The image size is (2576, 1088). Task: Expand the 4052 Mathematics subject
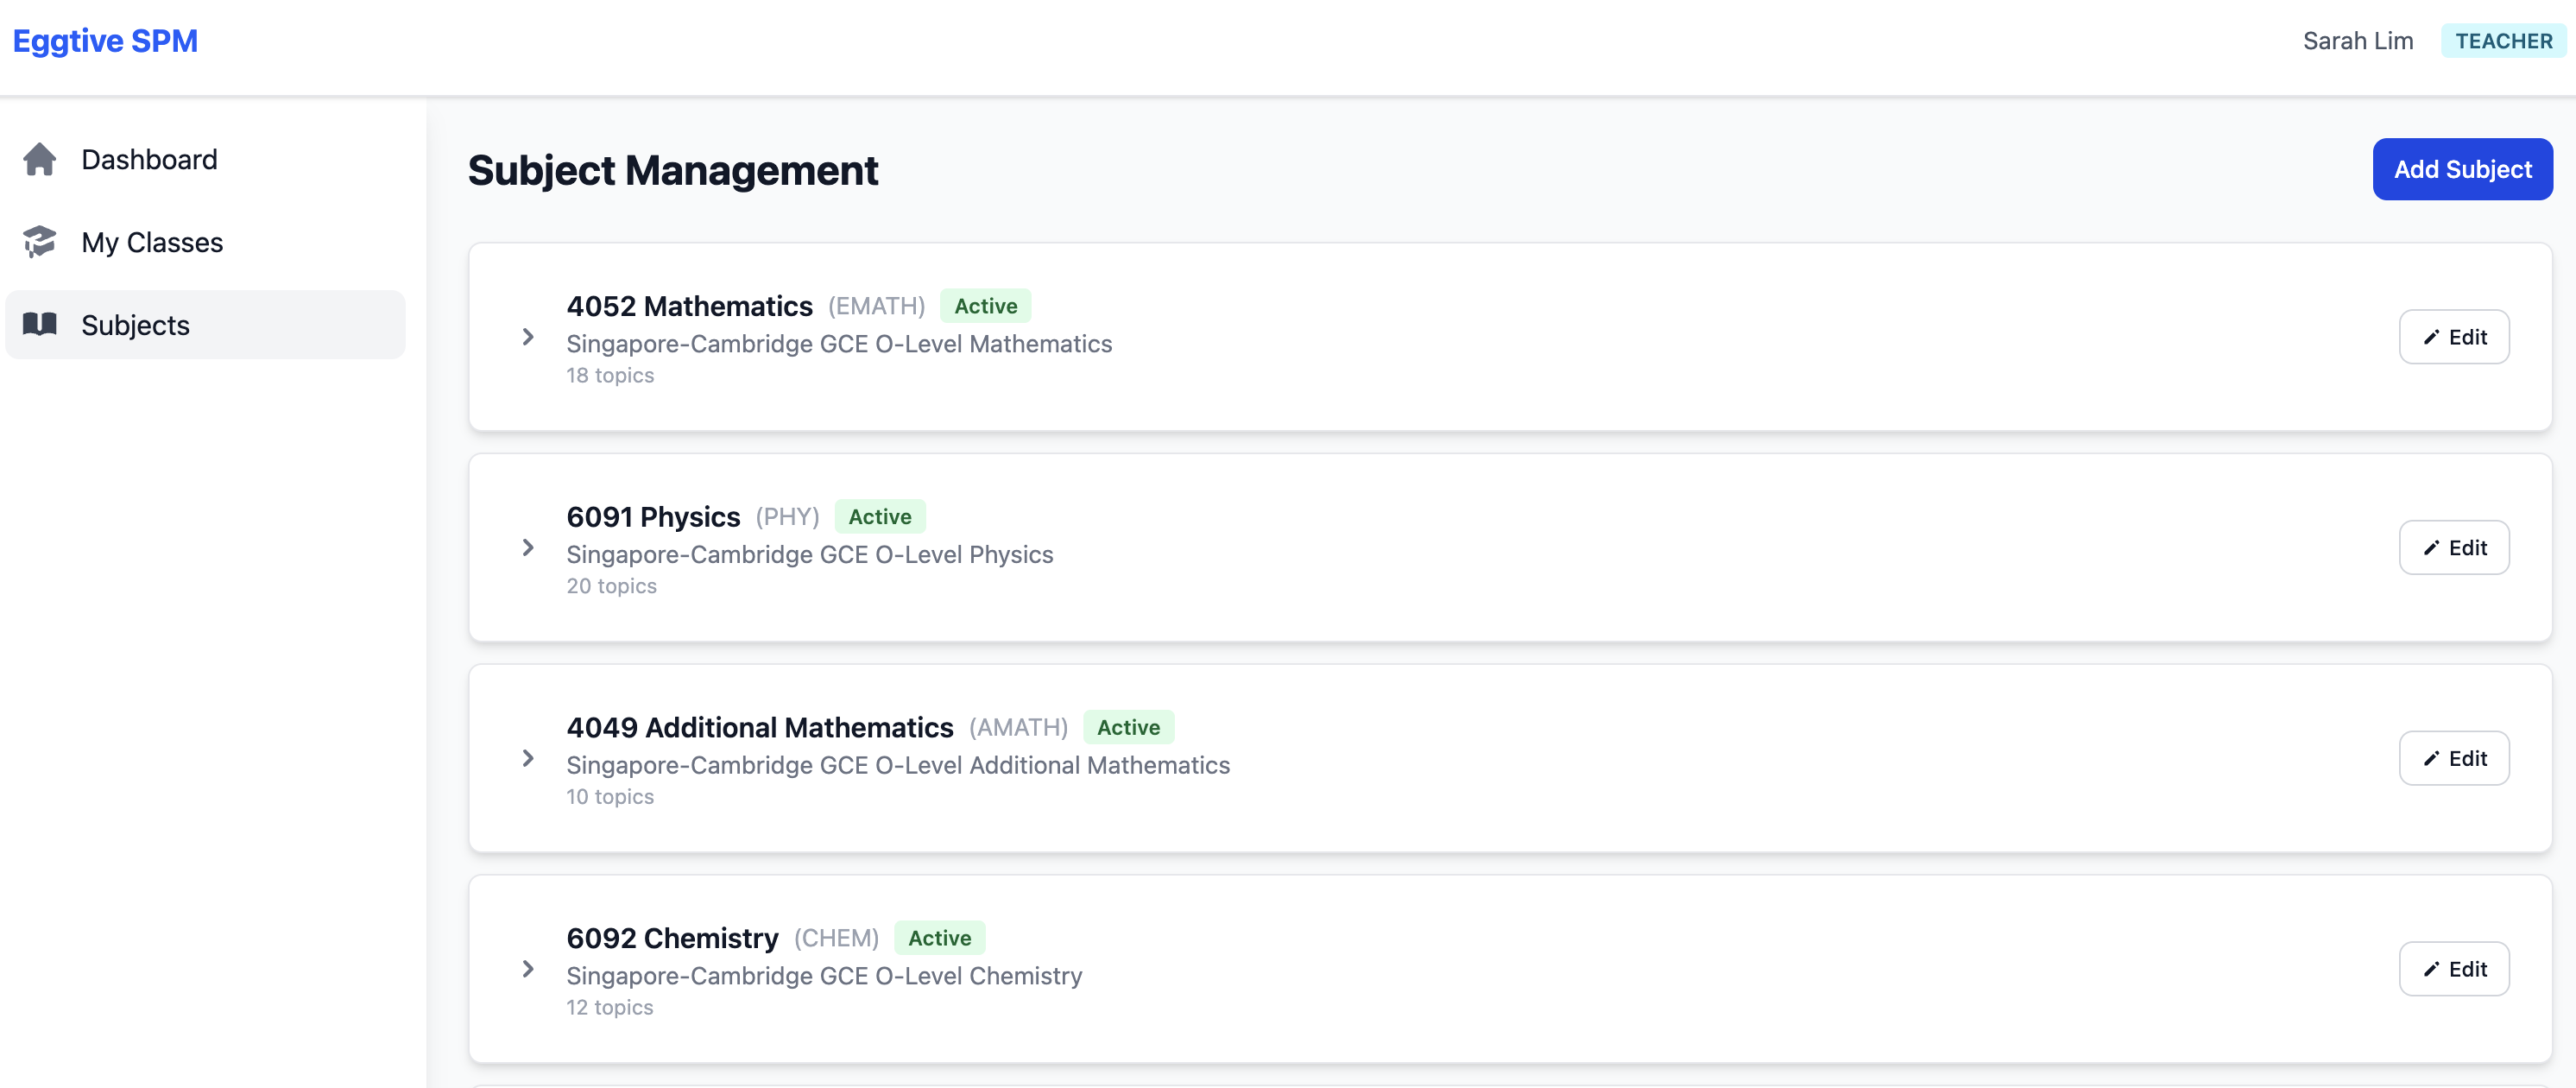click(528, 337)
